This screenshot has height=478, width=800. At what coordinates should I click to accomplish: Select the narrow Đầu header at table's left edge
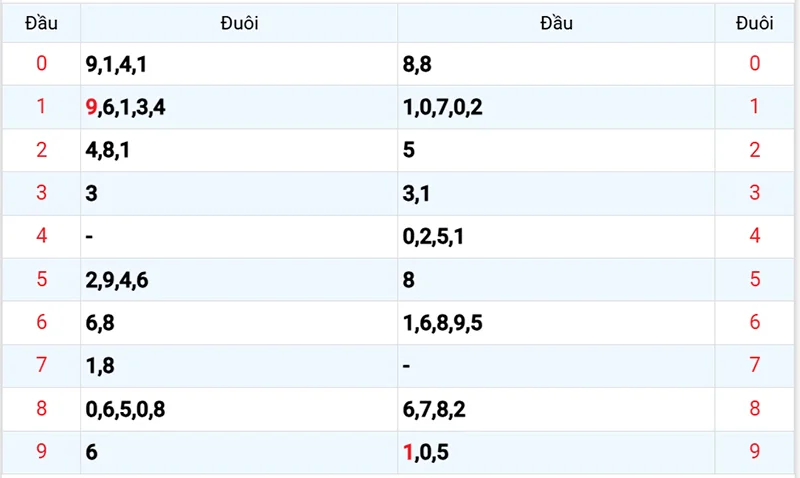(x=41, y=23)
